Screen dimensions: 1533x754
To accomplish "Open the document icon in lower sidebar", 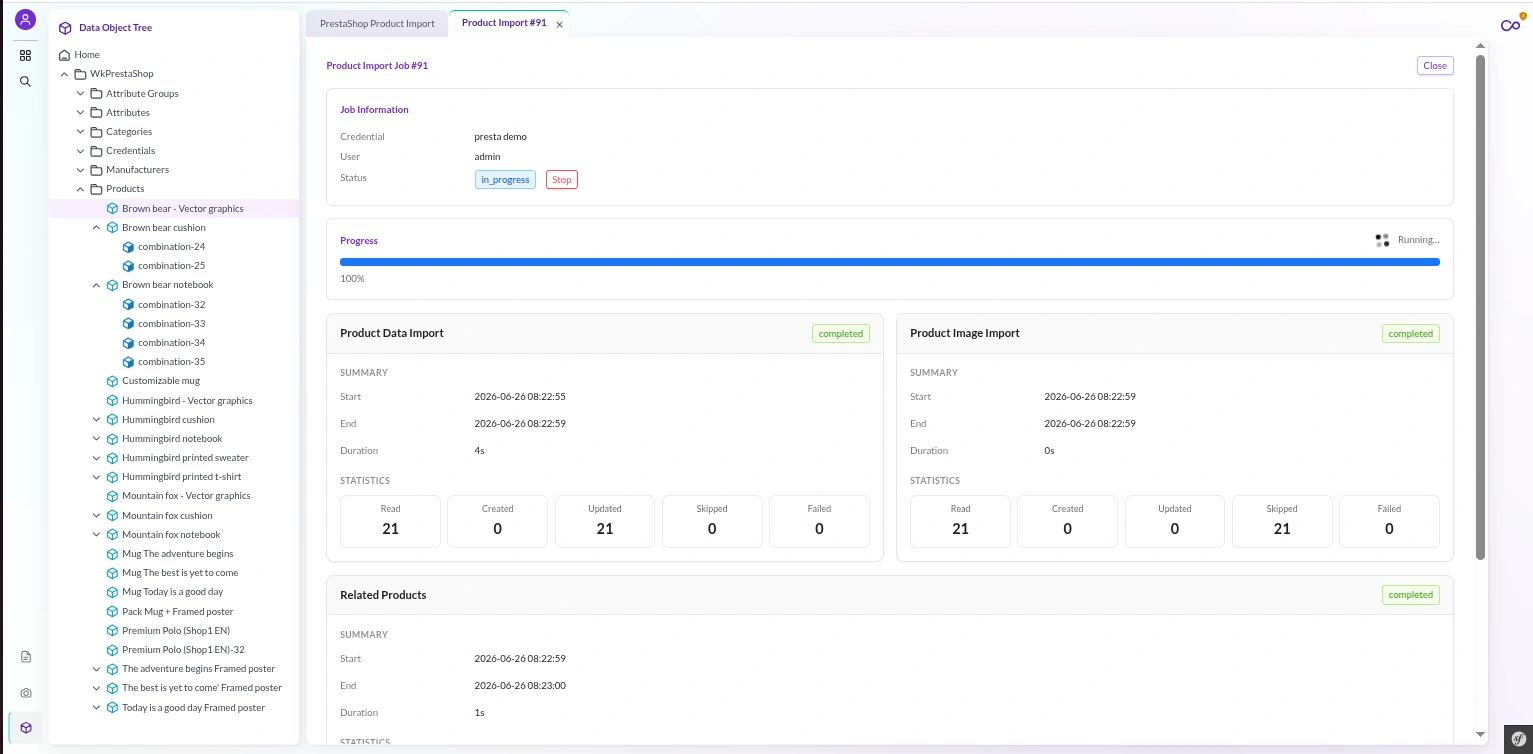I will [26, 657].
